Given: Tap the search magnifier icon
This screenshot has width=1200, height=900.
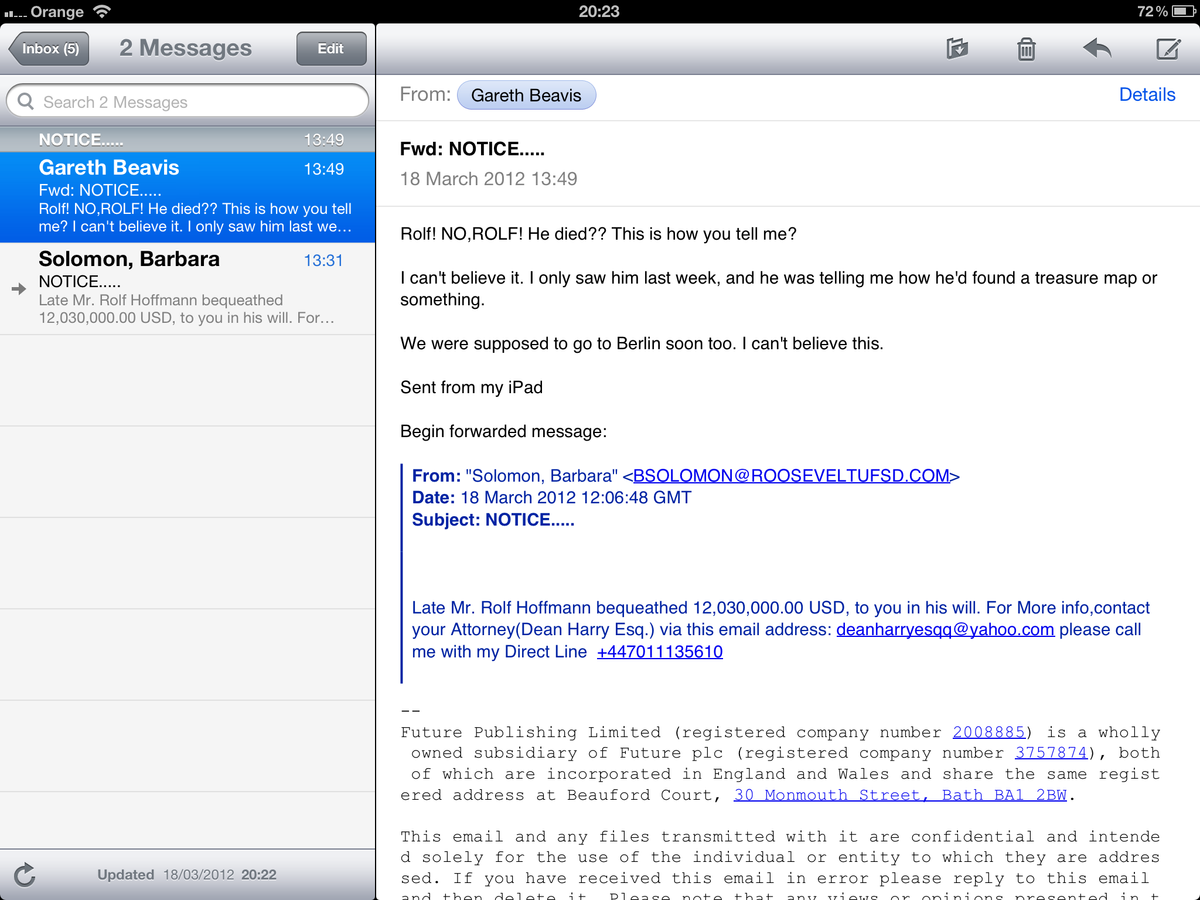Looking at the screenshot, I should coord(26,101).
